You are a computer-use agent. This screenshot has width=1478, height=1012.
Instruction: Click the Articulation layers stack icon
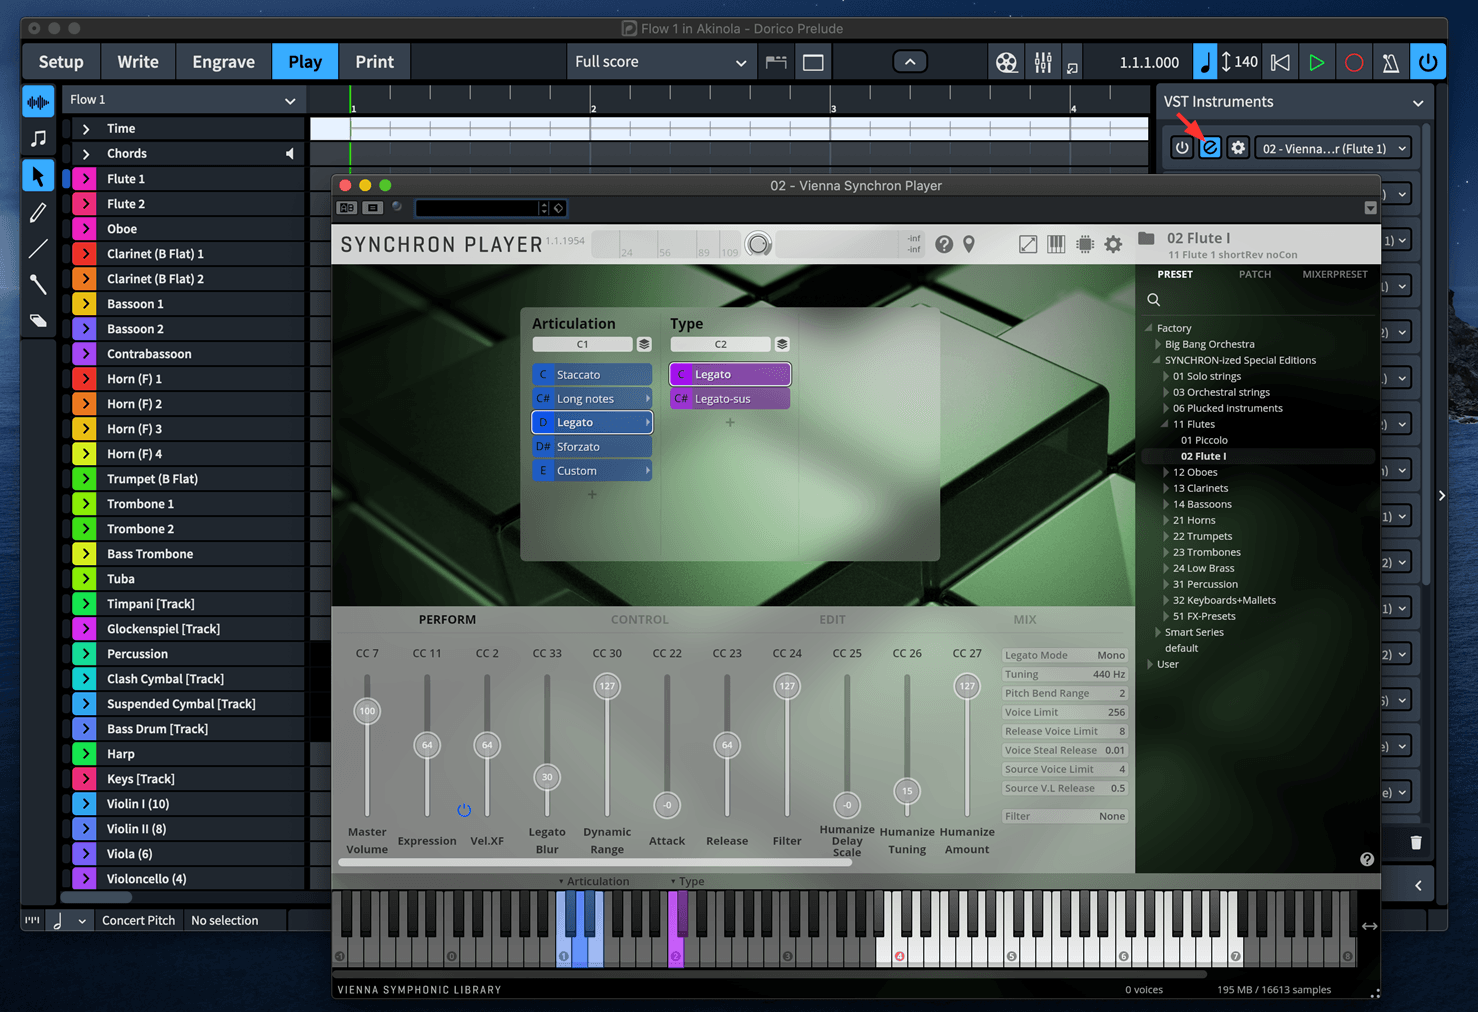pos(644,344)
